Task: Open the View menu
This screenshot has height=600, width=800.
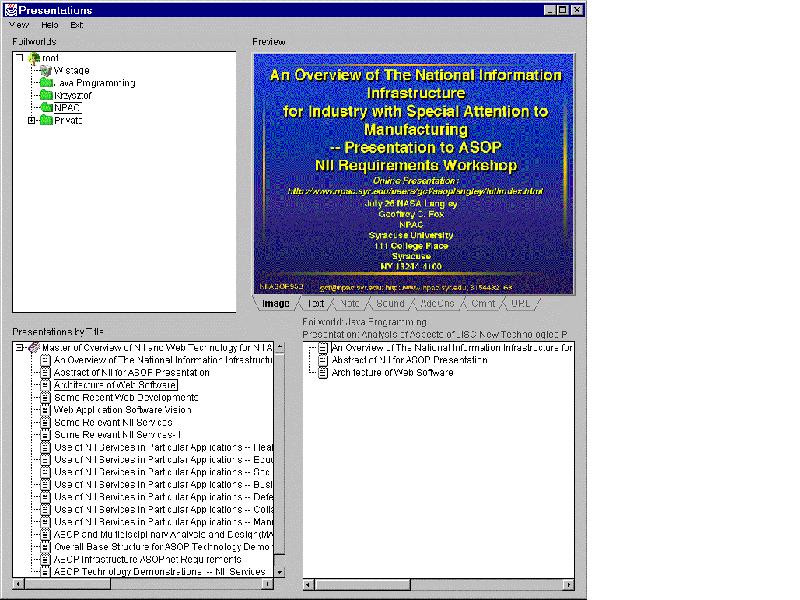Action: pyautogui.click(x=19, y=24)
